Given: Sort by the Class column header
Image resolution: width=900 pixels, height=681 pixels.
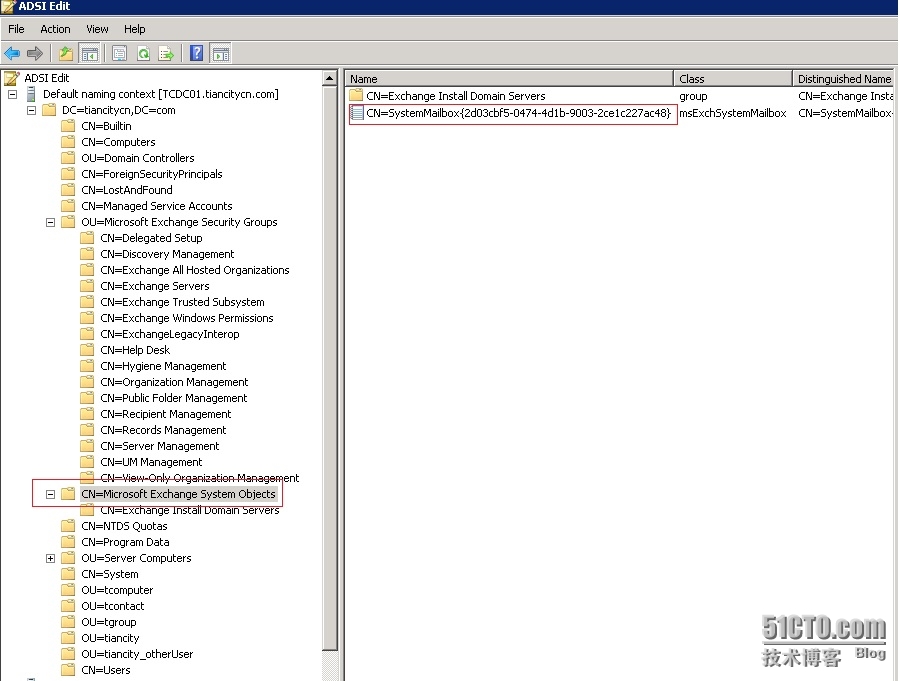Looking at the screenshot, I should point(733,79).
